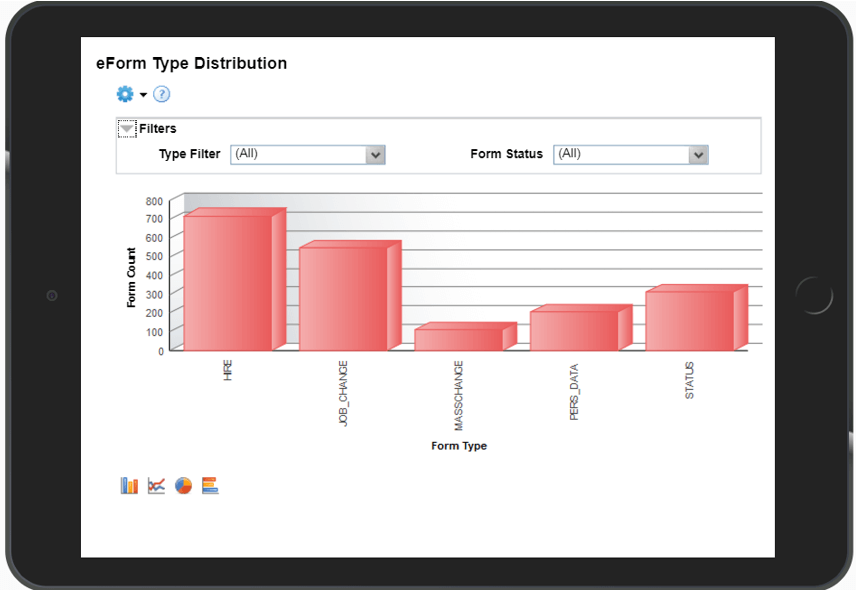This screenshot has width=856, height=591.
Task: Open the gear options menu
Action: point(125,94)
